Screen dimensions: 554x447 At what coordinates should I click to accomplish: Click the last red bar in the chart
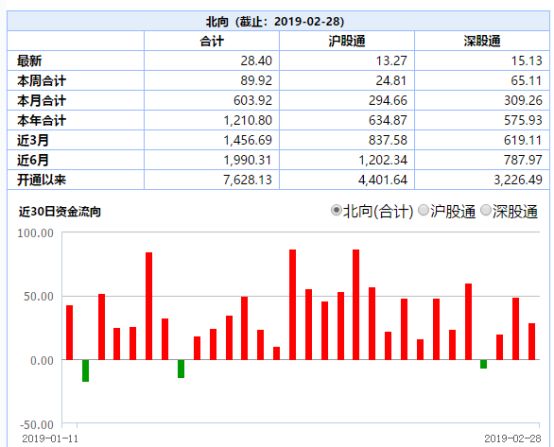[x=532, y=341]
